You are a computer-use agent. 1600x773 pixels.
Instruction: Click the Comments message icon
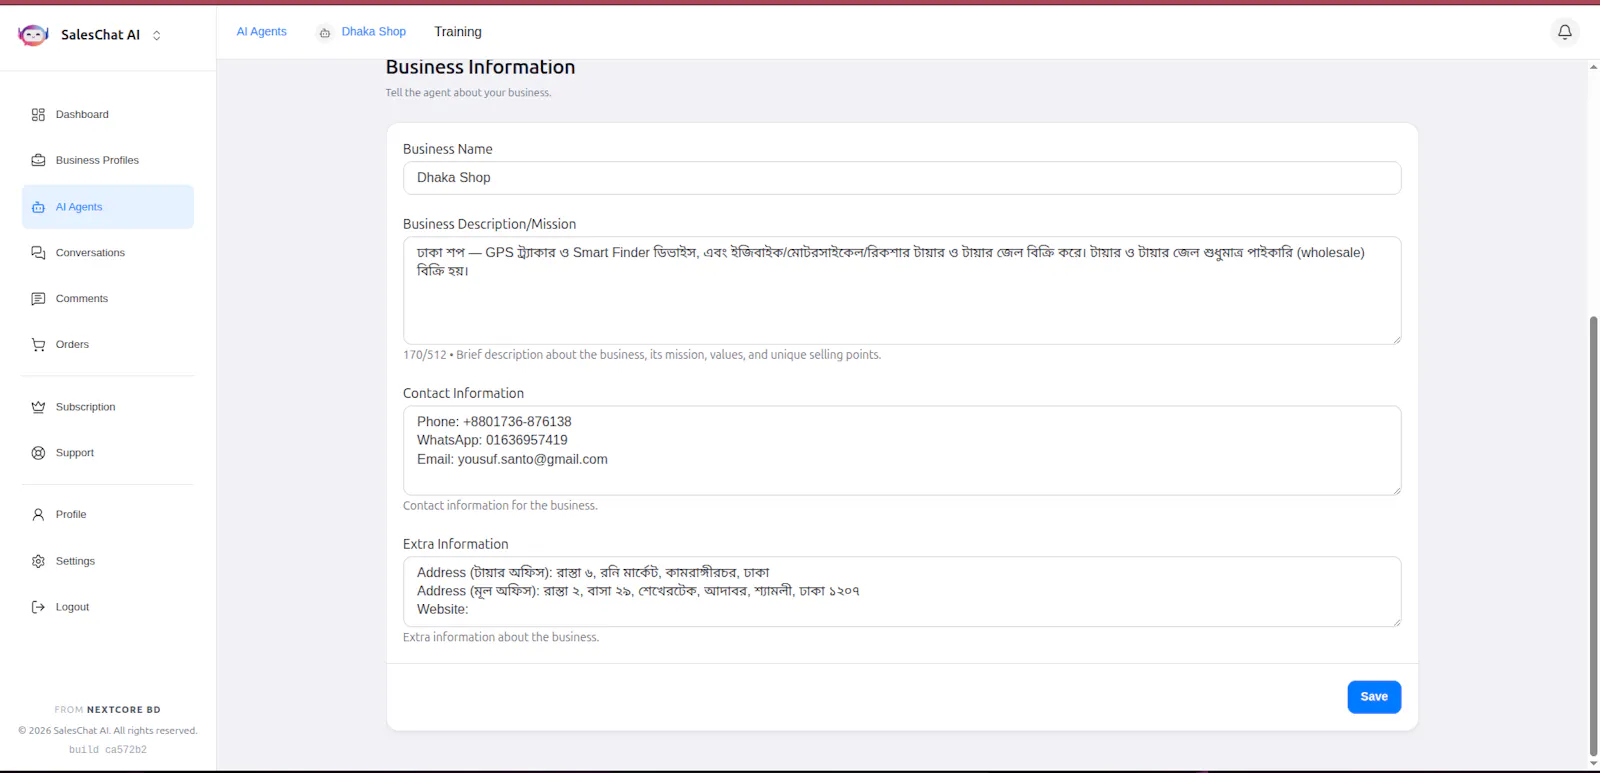coord(38,299)
